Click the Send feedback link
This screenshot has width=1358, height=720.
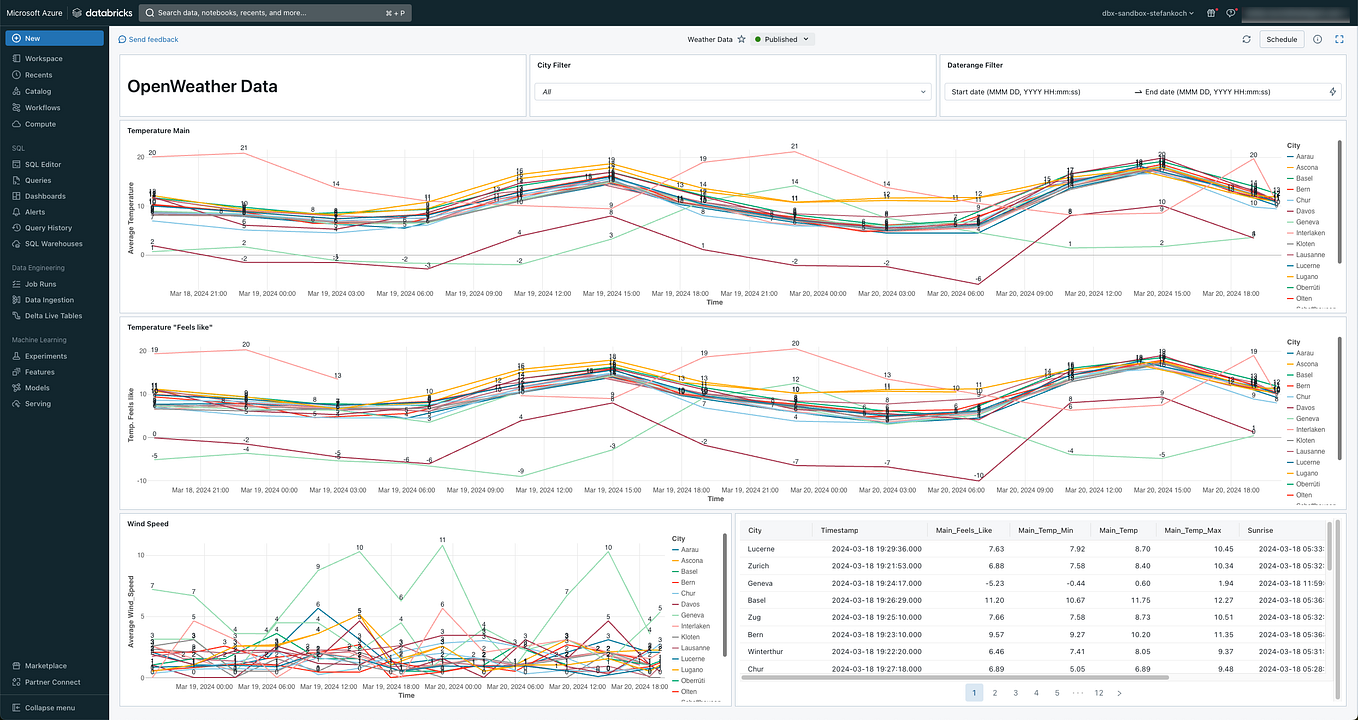tap(148, 39)
